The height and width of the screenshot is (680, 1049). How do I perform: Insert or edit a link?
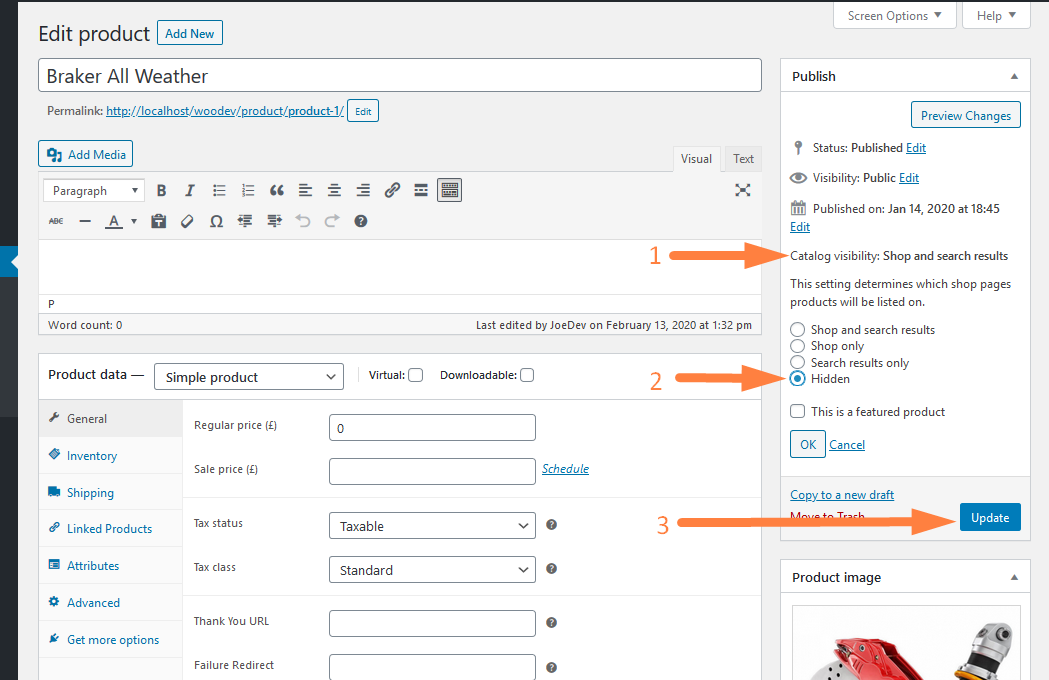(392, 191)
